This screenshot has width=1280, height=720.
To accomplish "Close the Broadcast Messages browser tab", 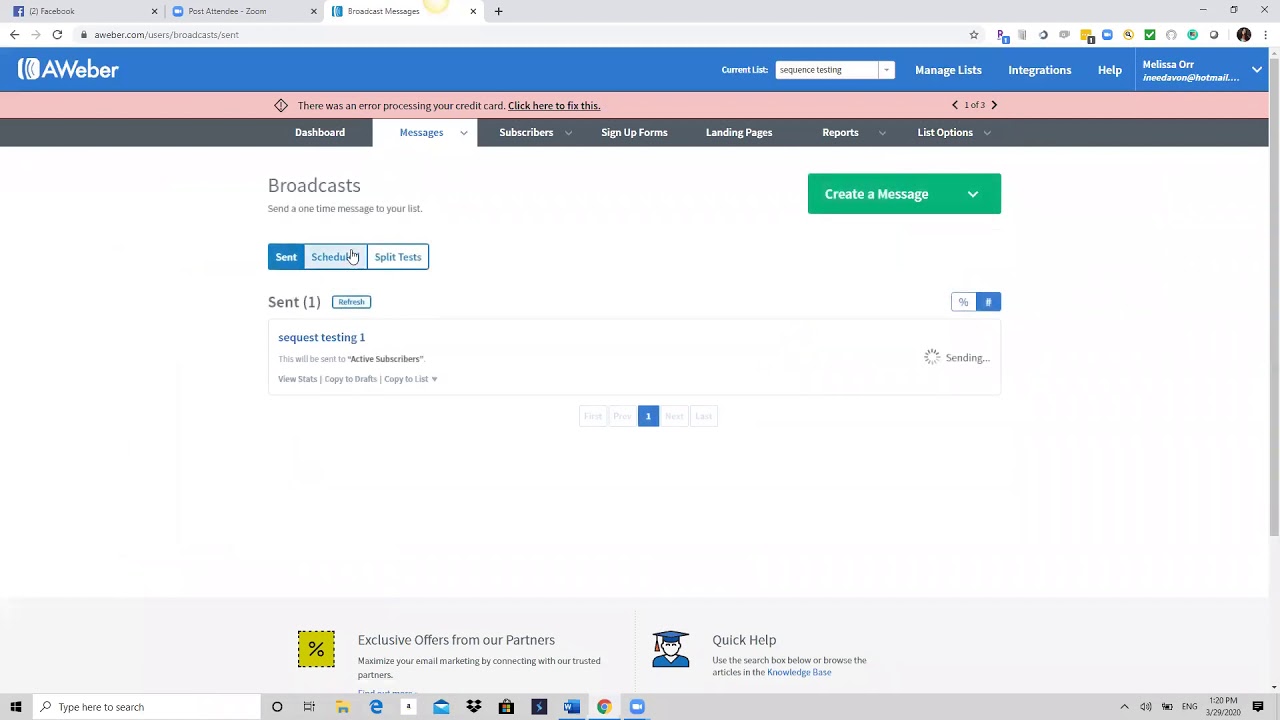I will tap(473, 11).
